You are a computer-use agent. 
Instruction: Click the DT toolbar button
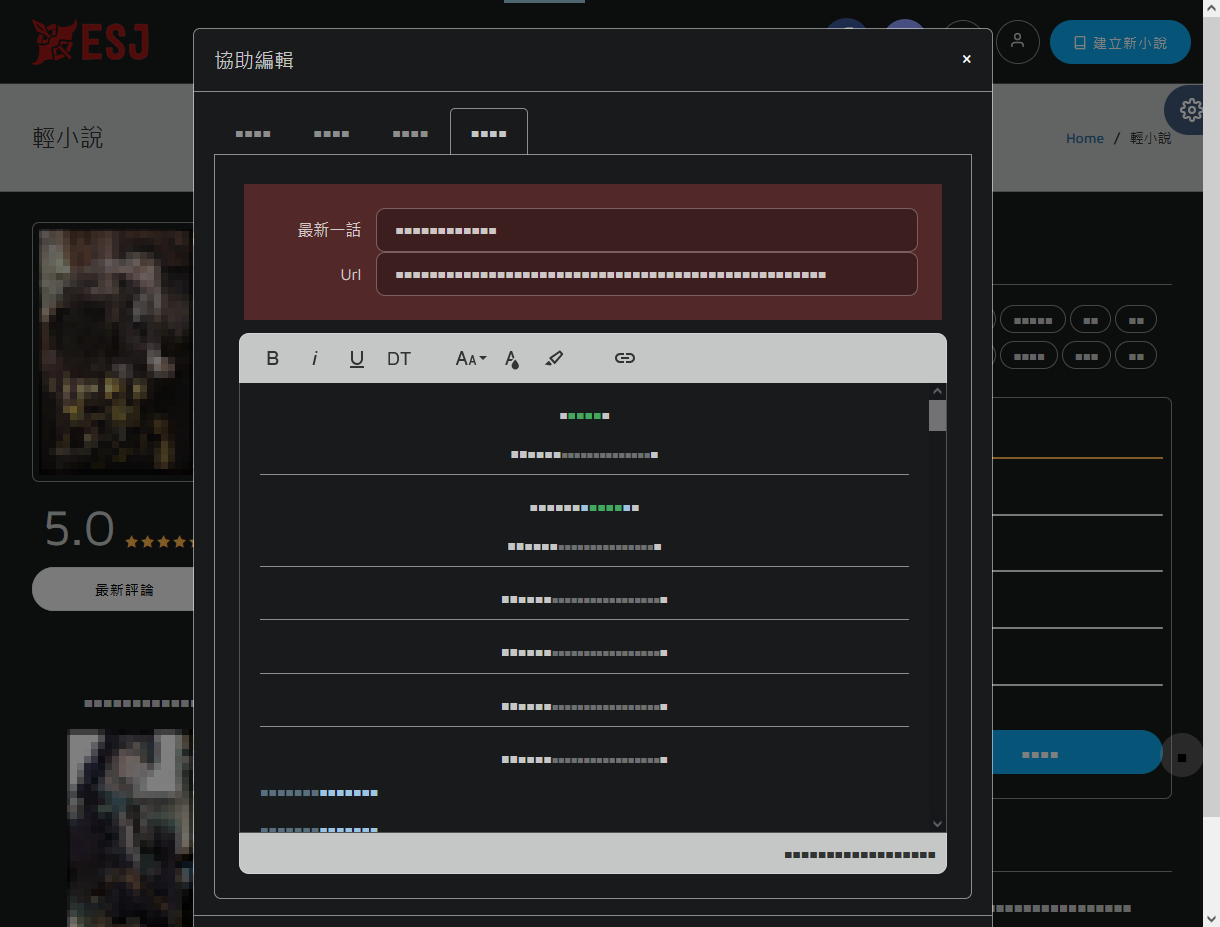coord(399,358)
